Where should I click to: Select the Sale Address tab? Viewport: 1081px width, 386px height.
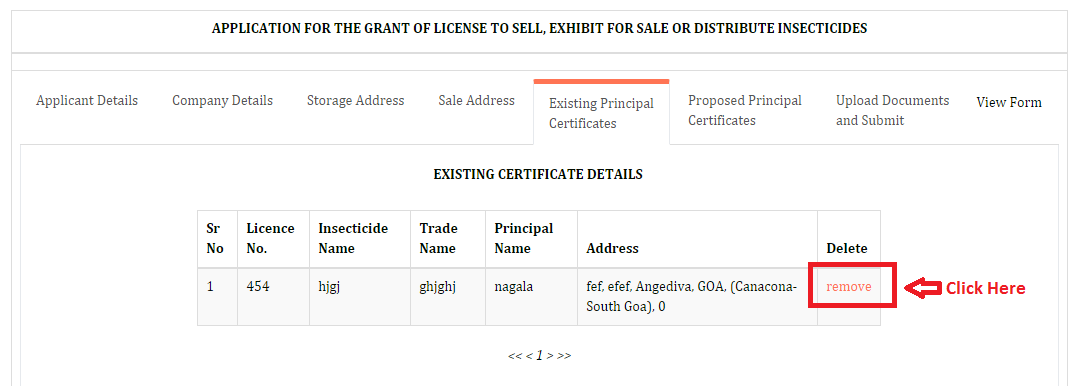[476, 101]
